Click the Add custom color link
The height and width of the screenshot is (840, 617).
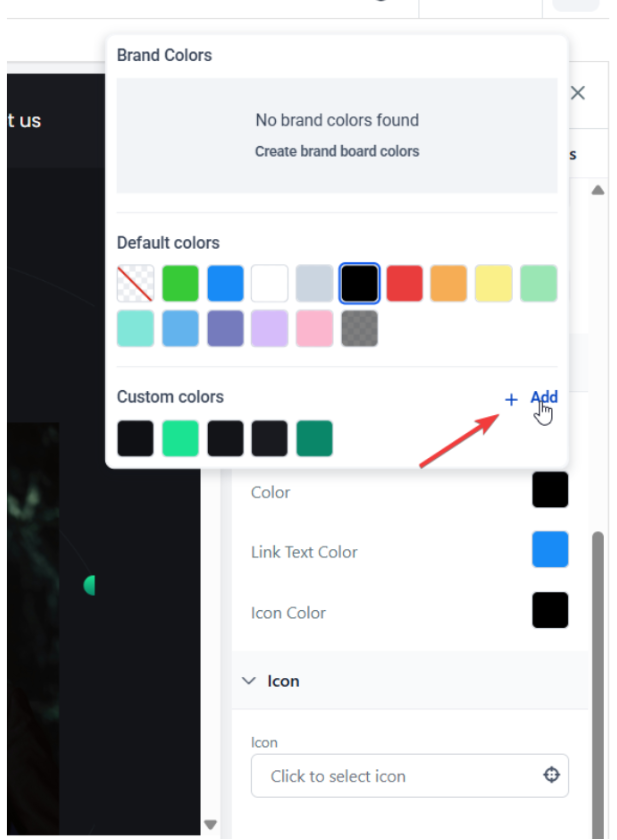tap(544, 397)
